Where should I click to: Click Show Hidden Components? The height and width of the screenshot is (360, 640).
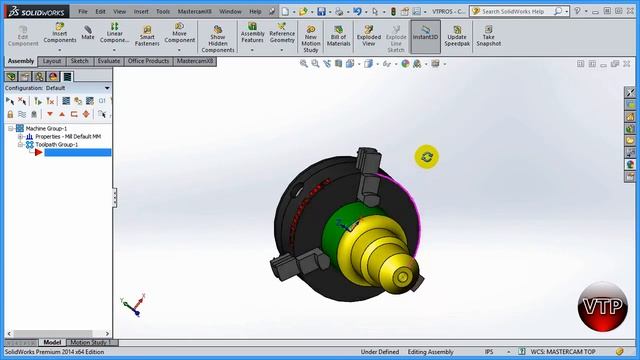tap(218, 39)
